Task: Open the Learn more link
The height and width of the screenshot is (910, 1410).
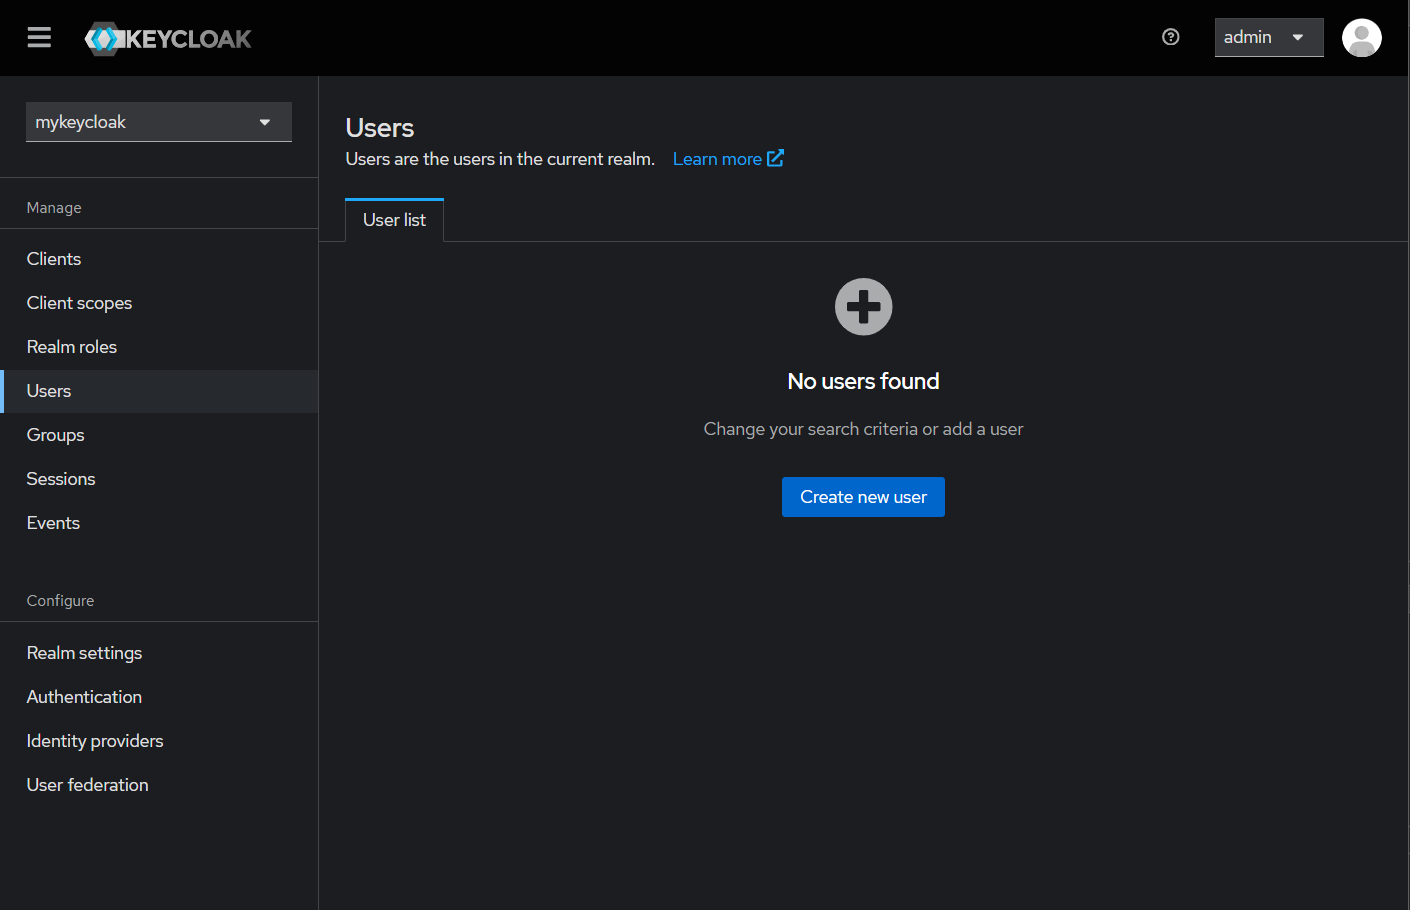Action: click(x=717, y=158)
